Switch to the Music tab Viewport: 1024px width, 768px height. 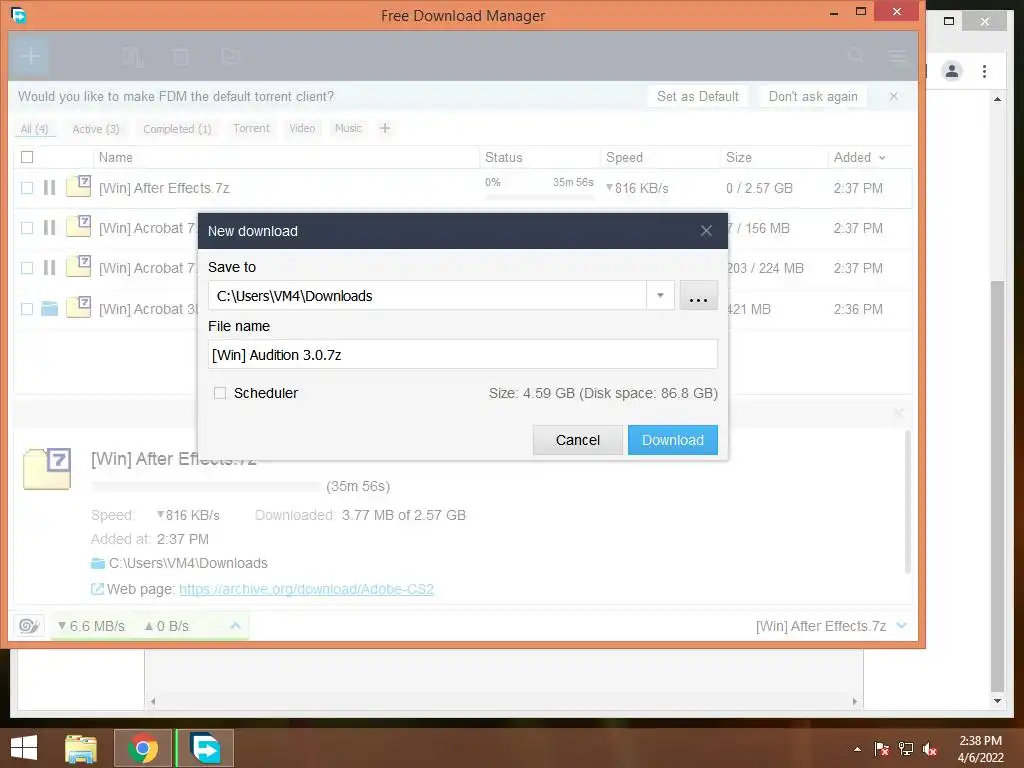(348, 128)
